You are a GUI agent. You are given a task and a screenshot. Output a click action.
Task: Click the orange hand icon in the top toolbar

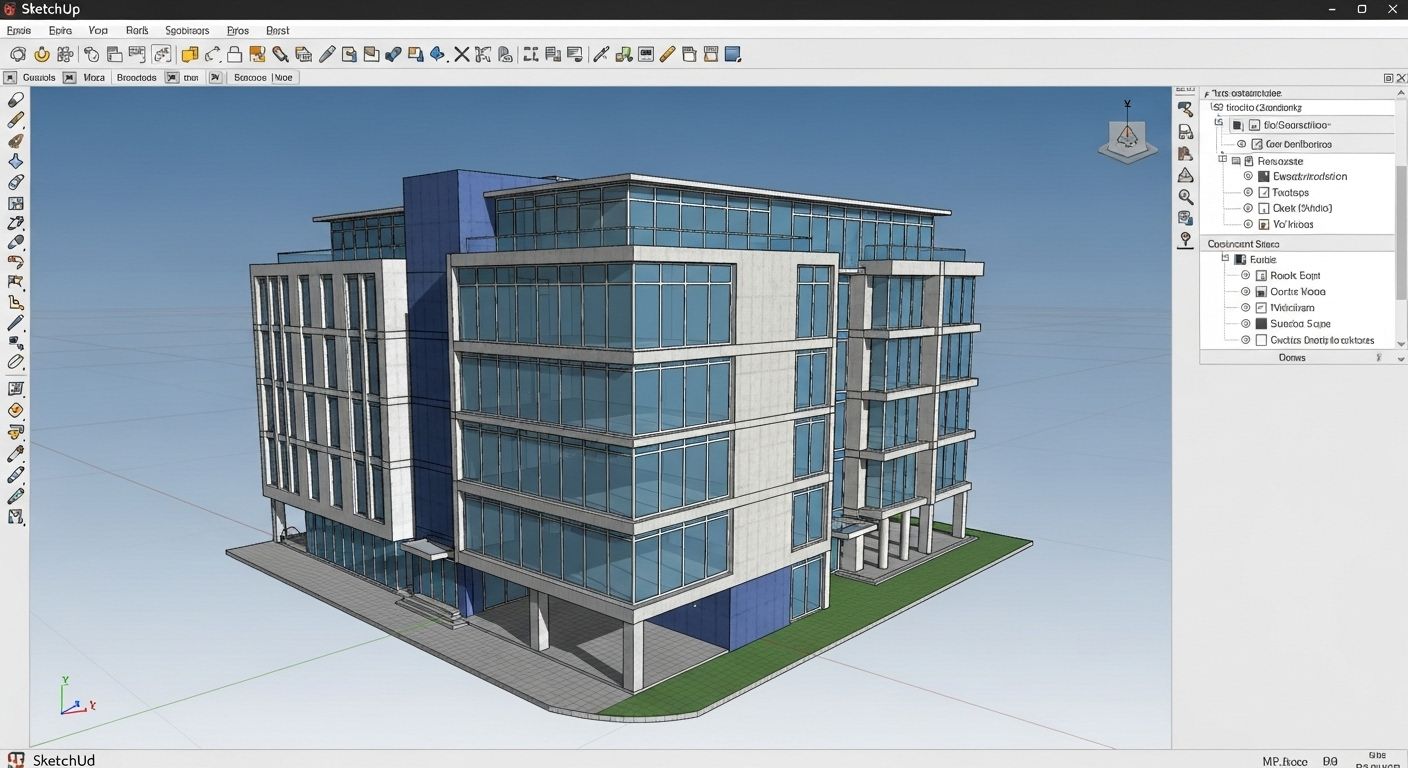point(41,54)
